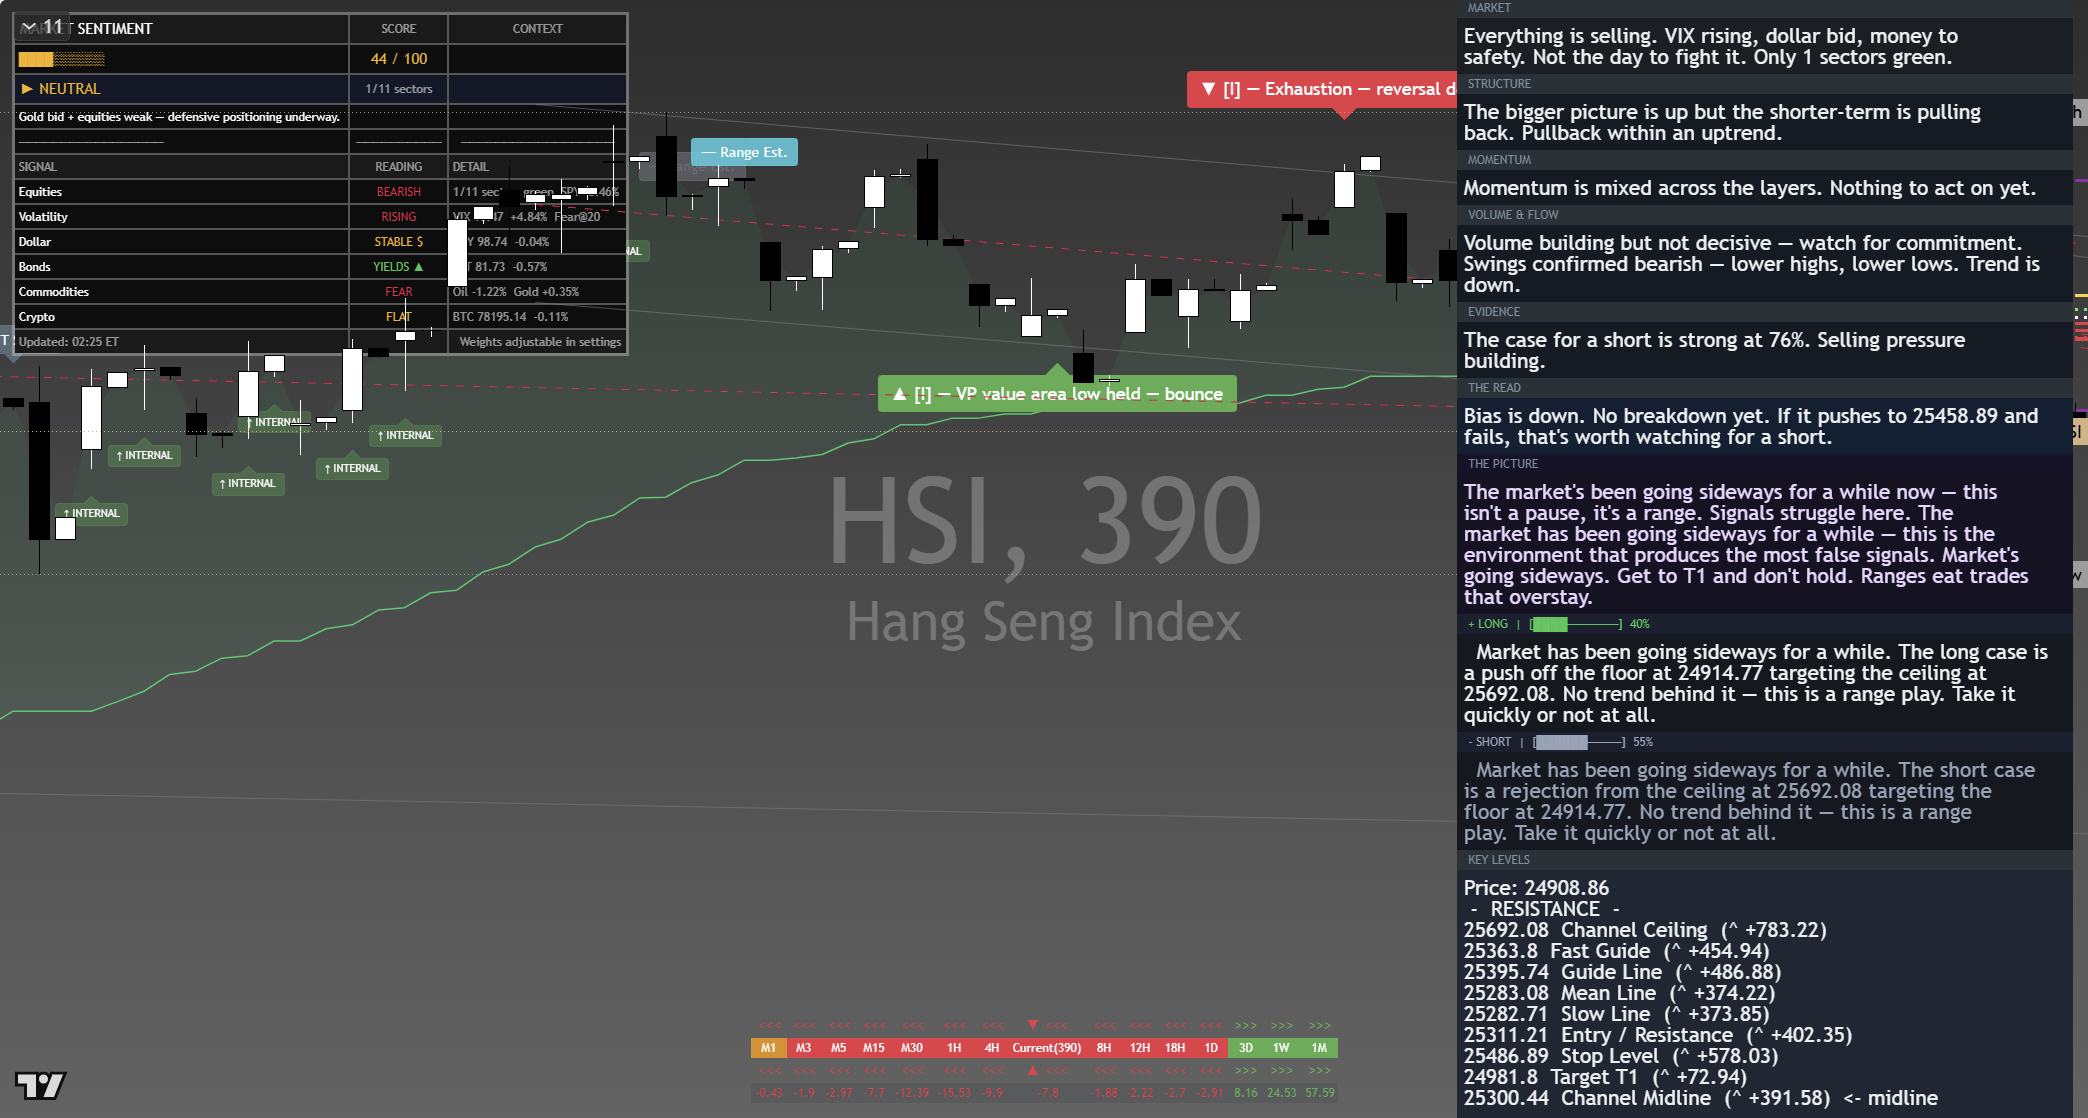This screenshot has height=1118, width=2088.
Task: Click the Commodities signal row label
Action: click(54, 292)
